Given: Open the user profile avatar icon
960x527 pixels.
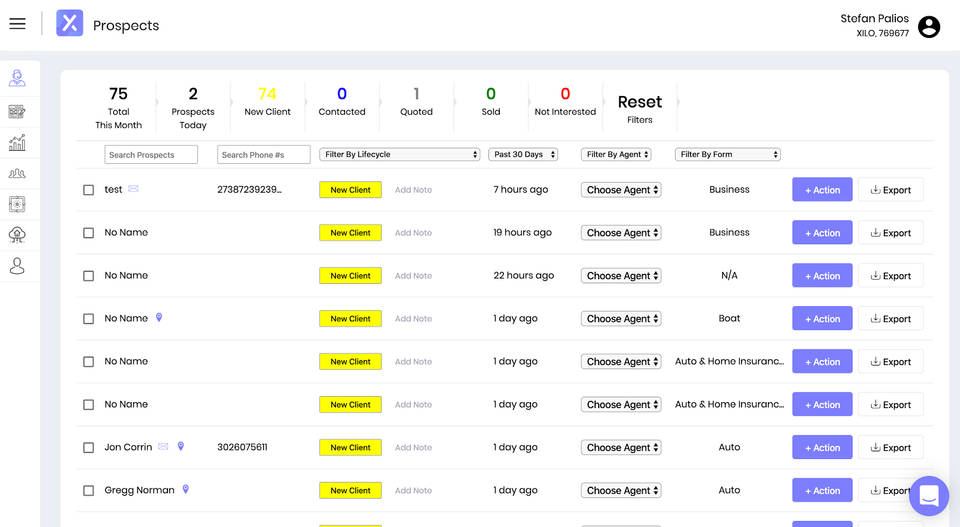Looking at the screenshot, I should pos(929,27).
